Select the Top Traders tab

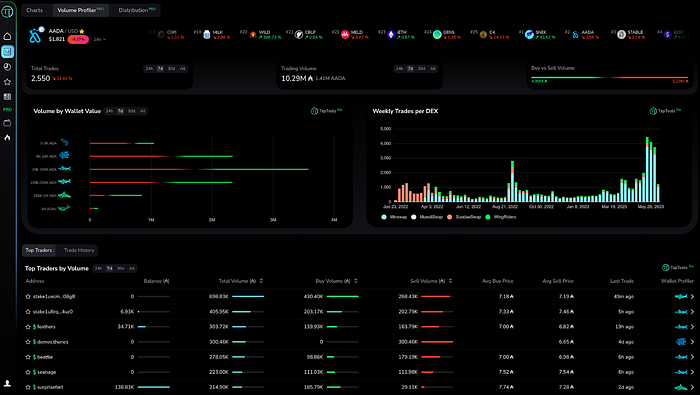tap(38, 250)
